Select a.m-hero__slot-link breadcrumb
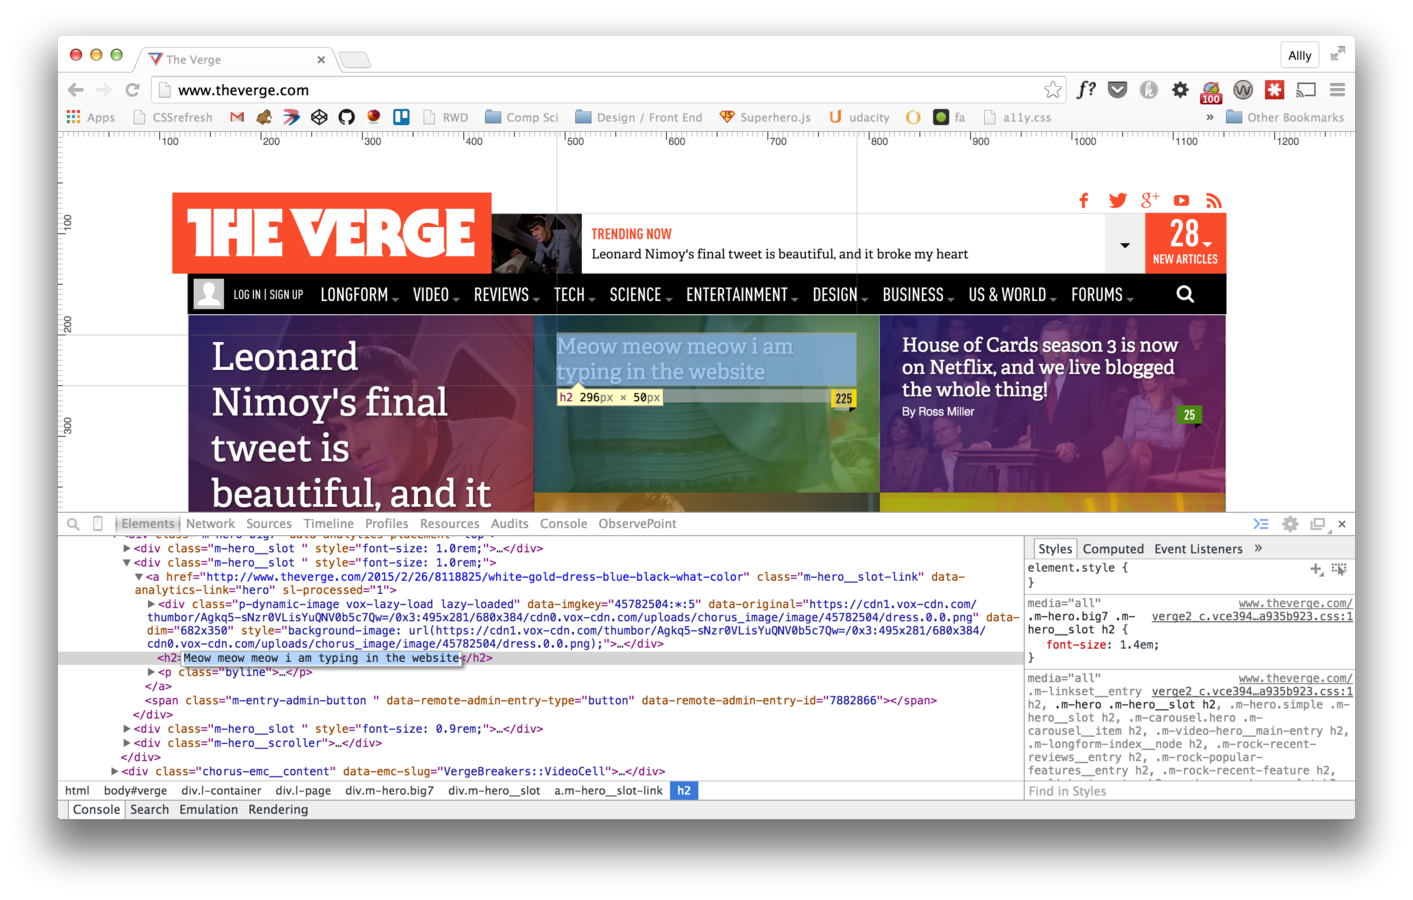This screenshot has width=1413, height=900. click(608, 790)
